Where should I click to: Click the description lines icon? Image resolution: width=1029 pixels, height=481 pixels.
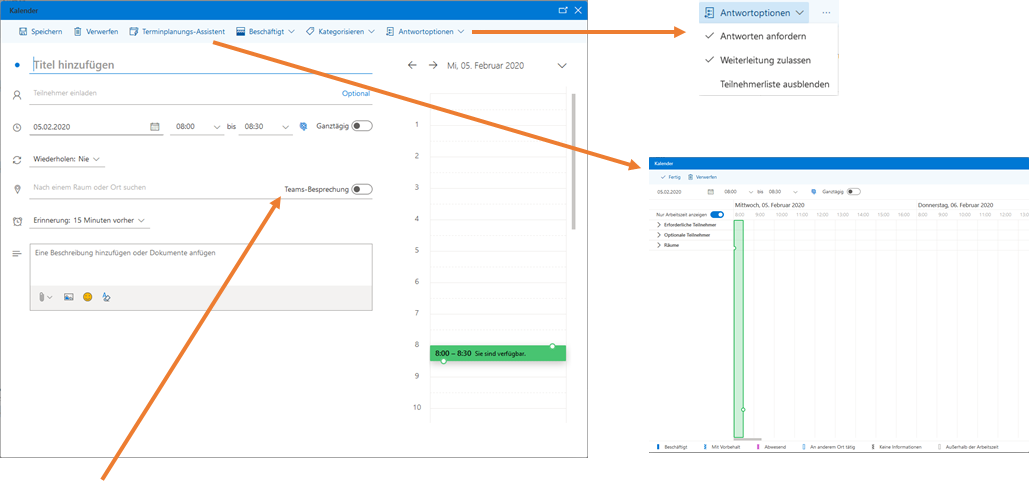point(17,253)
